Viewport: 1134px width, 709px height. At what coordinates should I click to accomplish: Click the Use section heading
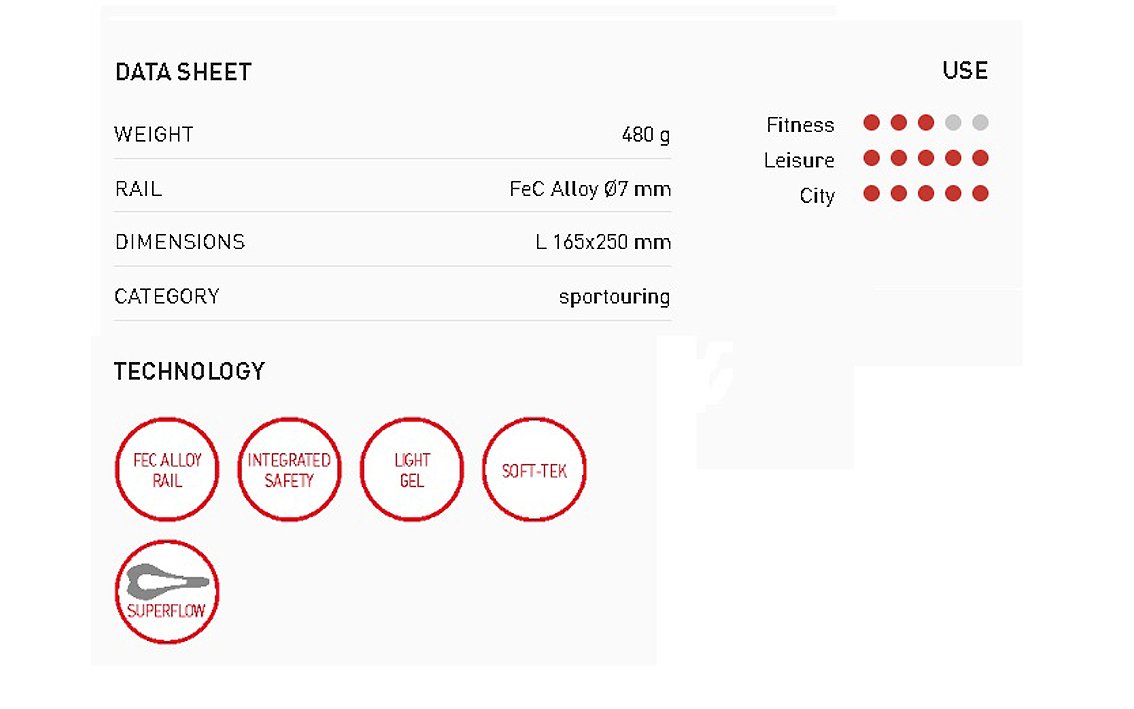[965, 71]
